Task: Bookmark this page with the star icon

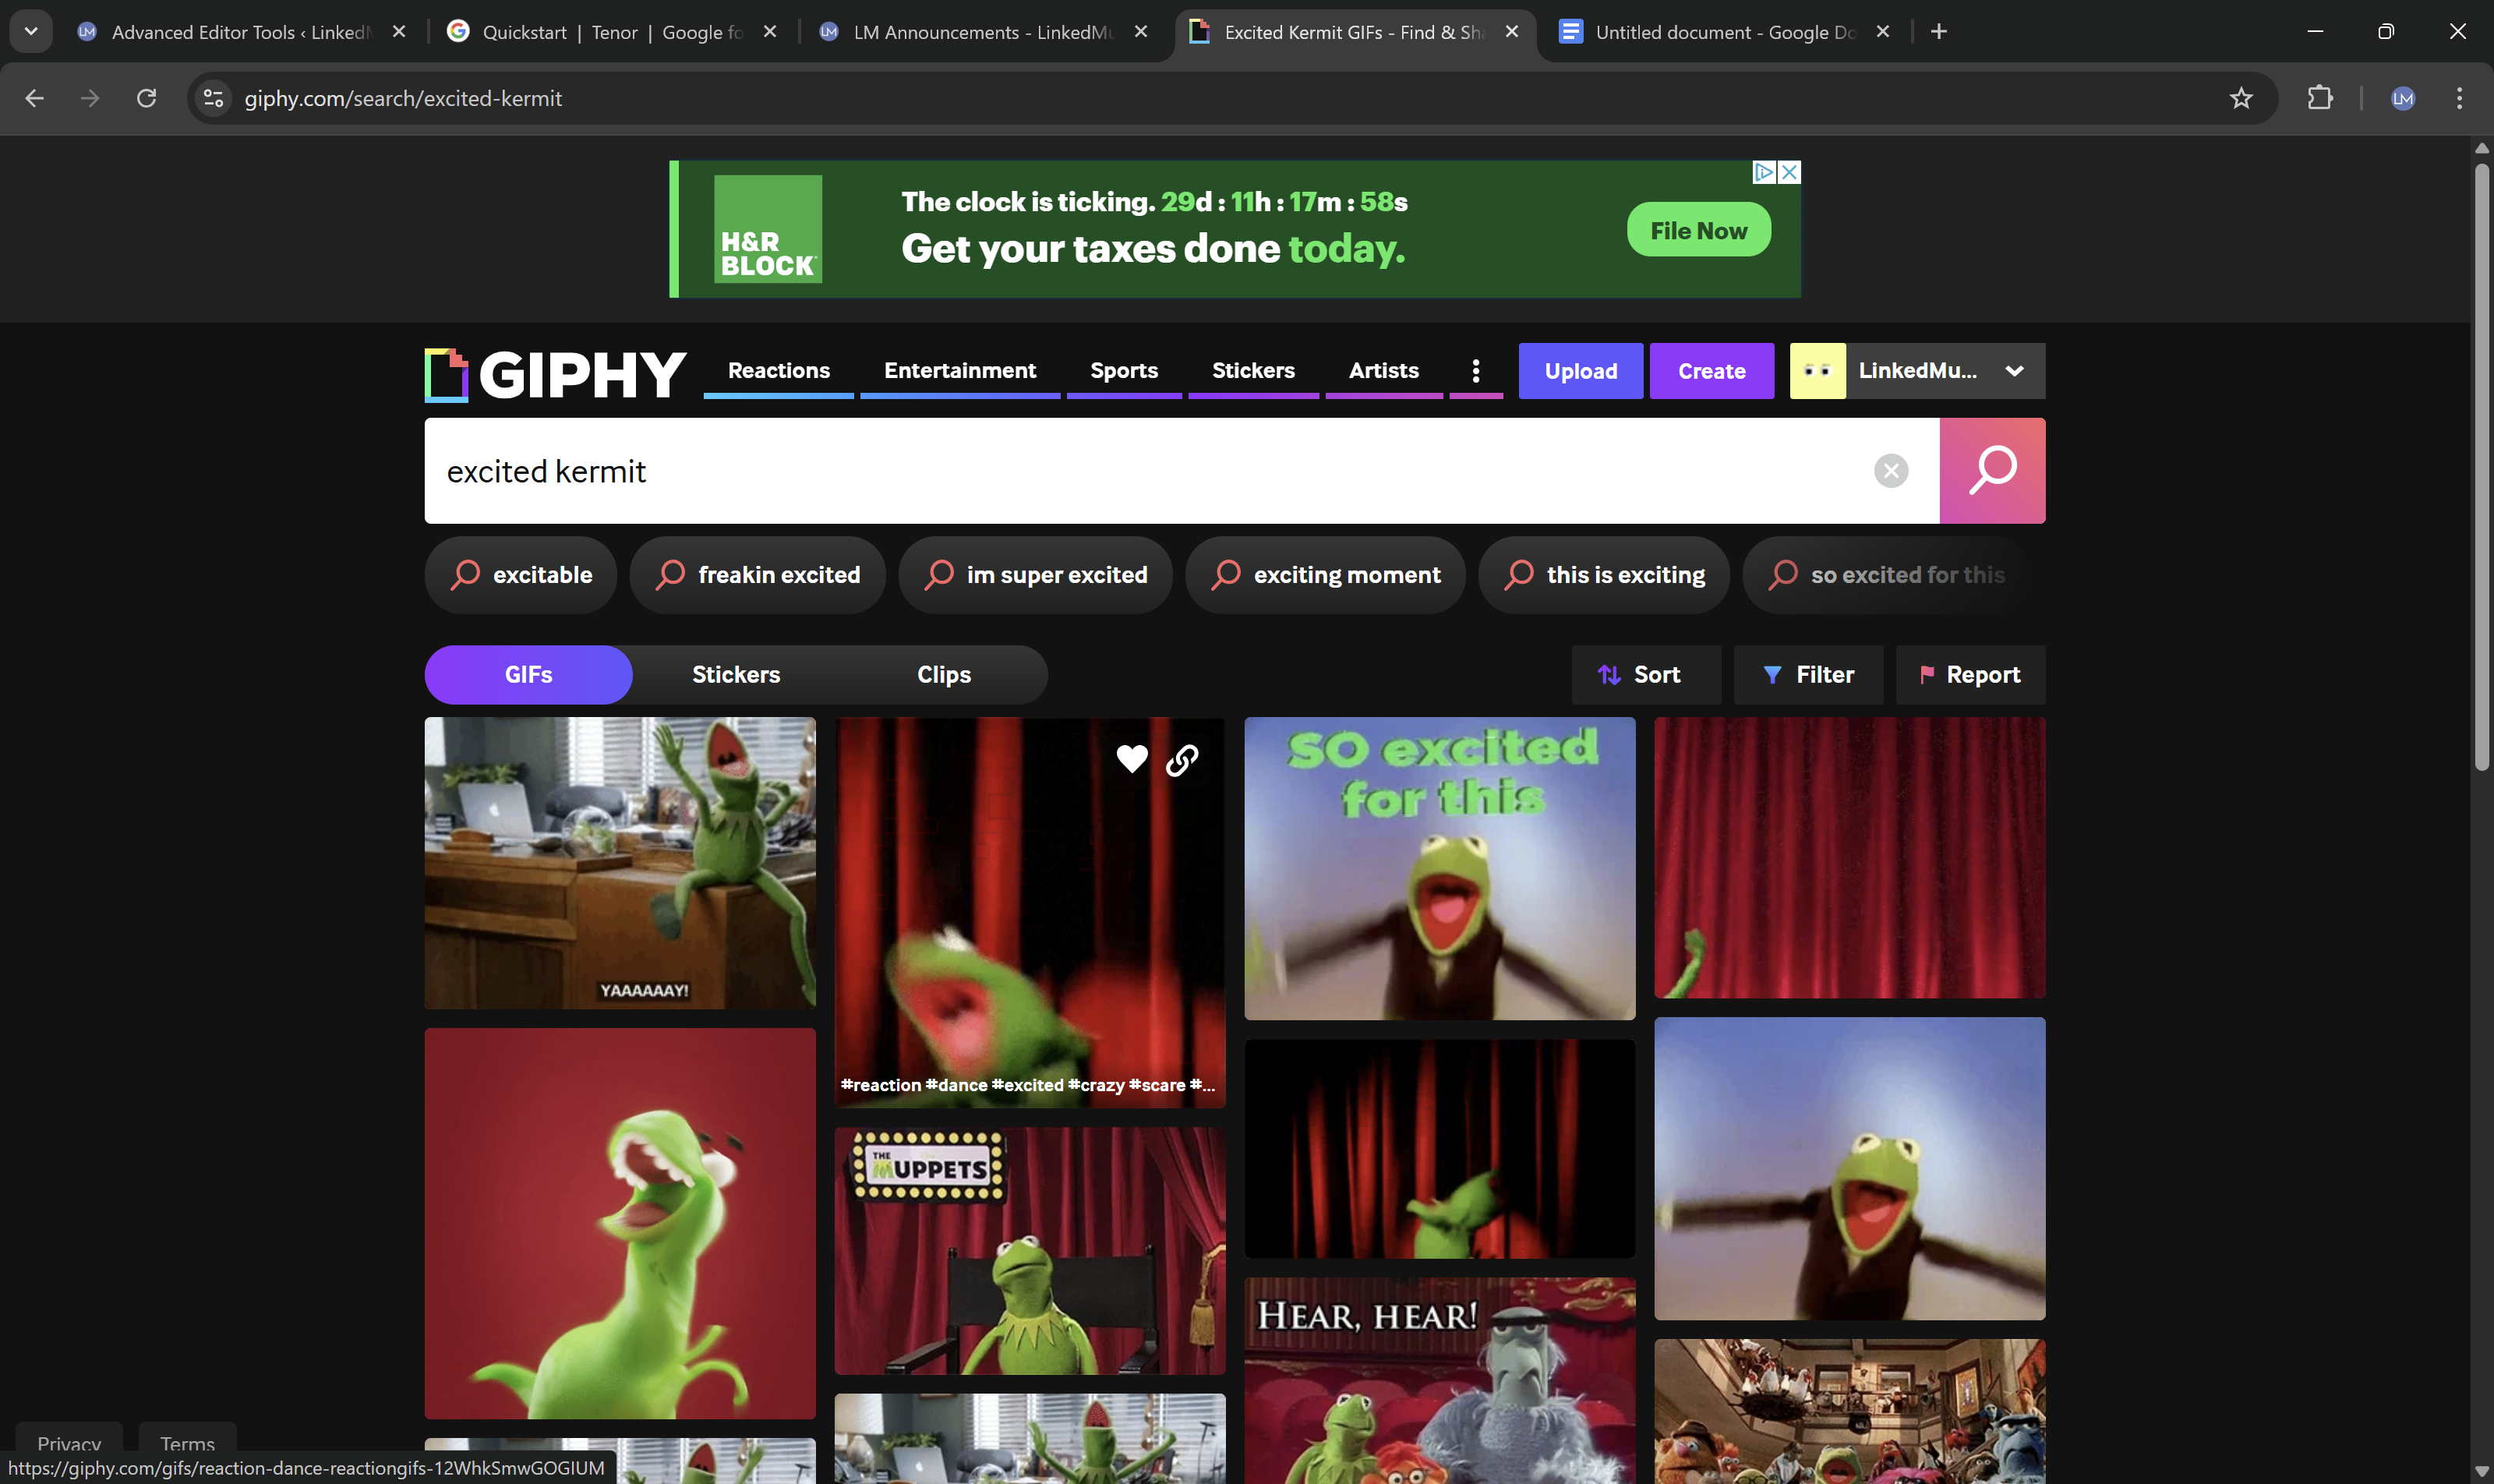Action: [x=2240, y=98]
